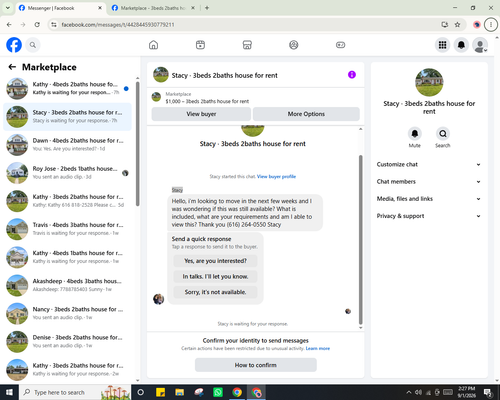Click the large house thumbnail in right panel
500x400 pixels.
[429, 82]
